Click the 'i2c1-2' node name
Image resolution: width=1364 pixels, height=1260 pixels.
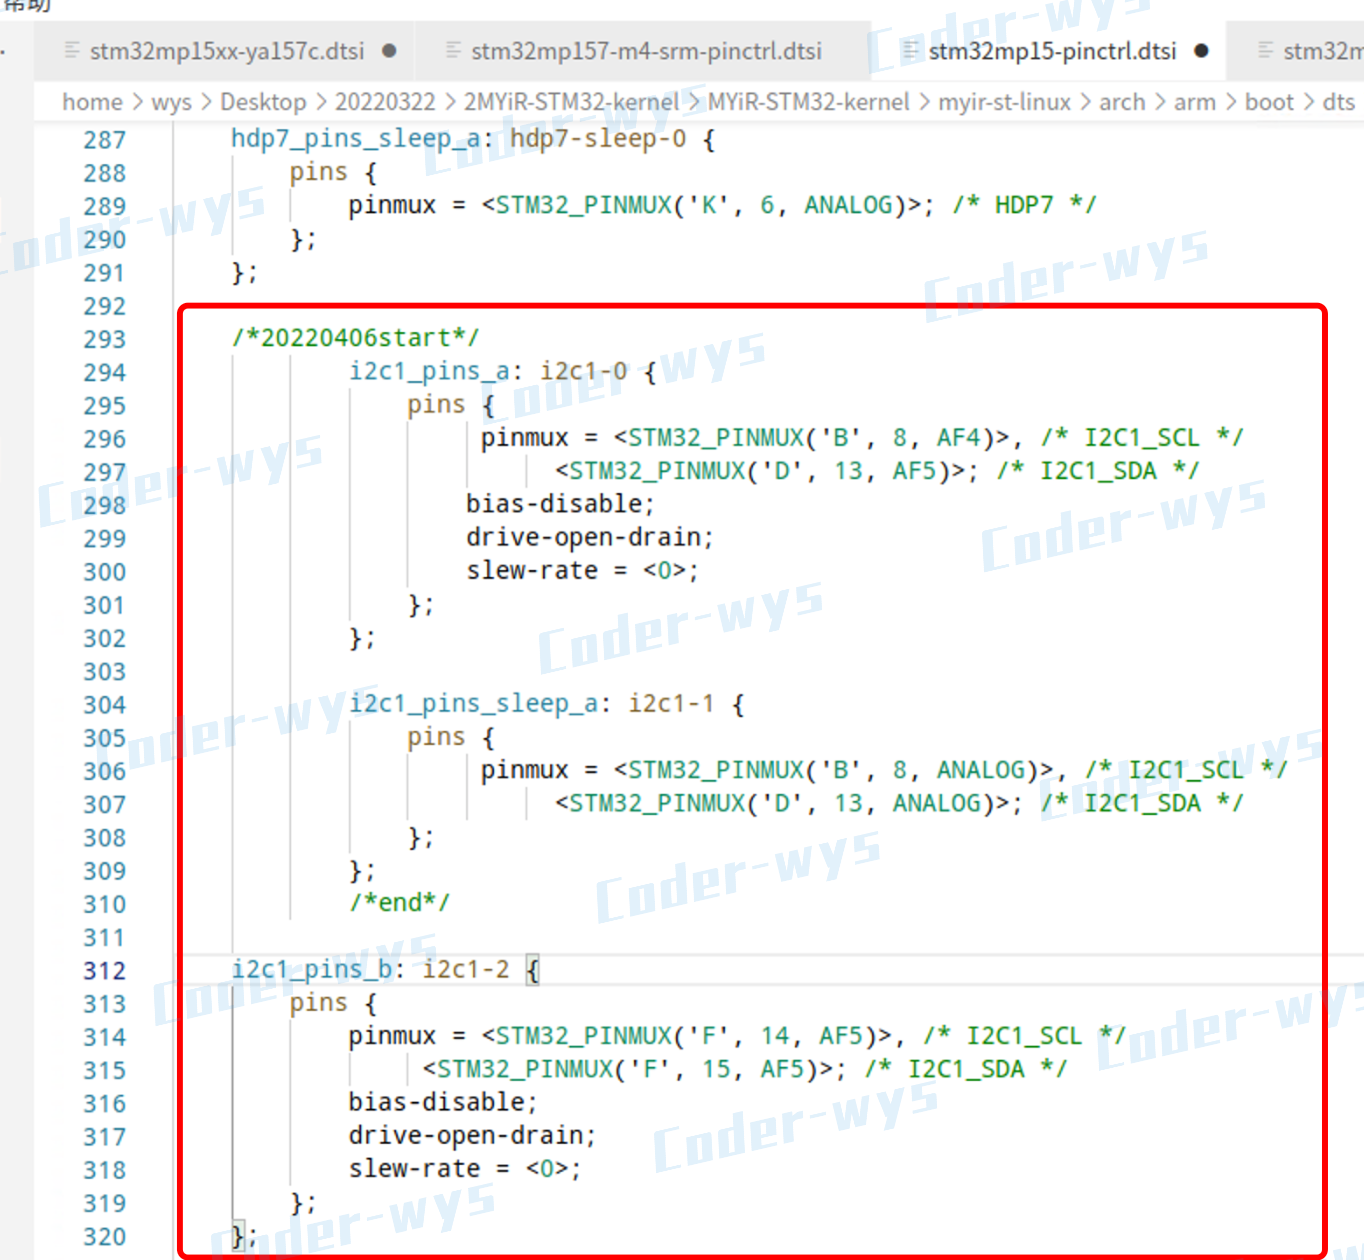pos(466,969)
